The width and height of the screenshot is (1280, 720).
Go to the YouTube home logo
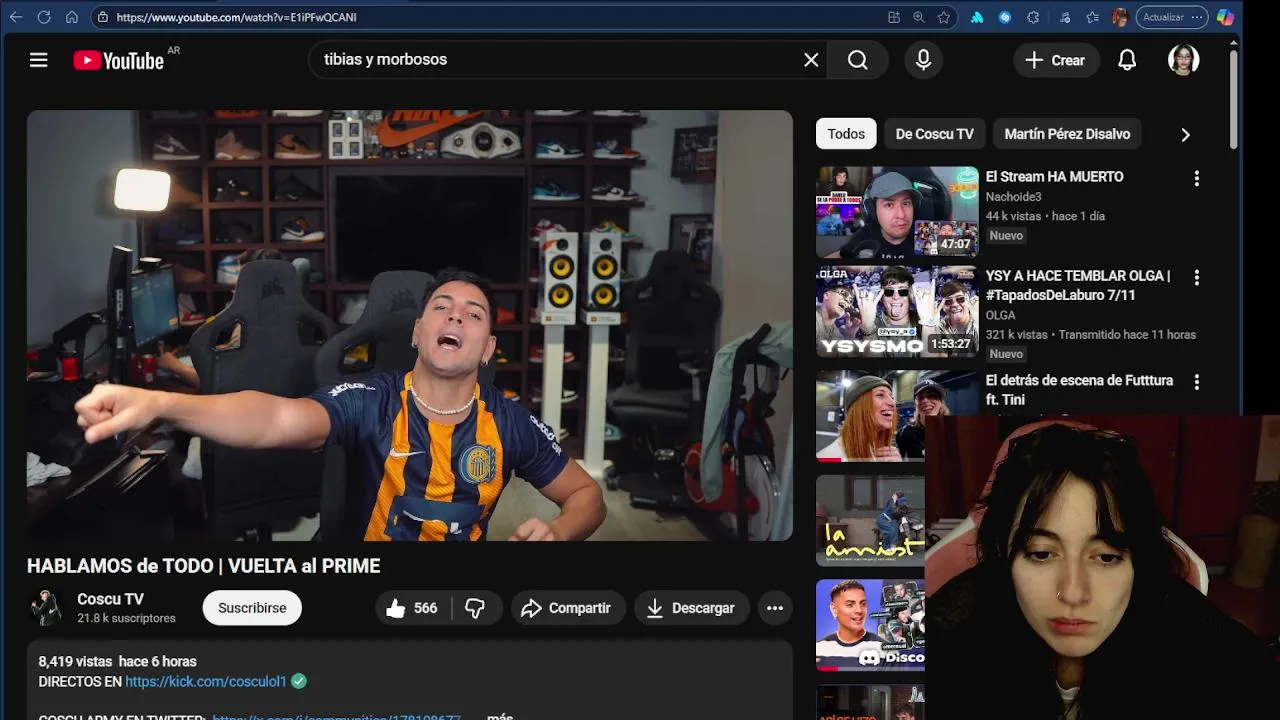[x=118, y=61]
